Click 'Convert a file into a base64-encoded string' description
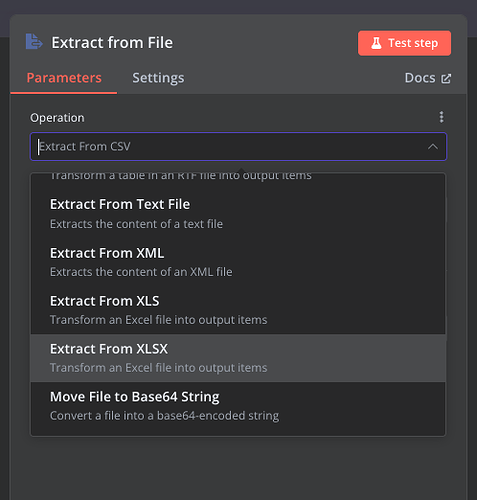The height and width of the screenshot is (500, 477). tap(164, 416)
